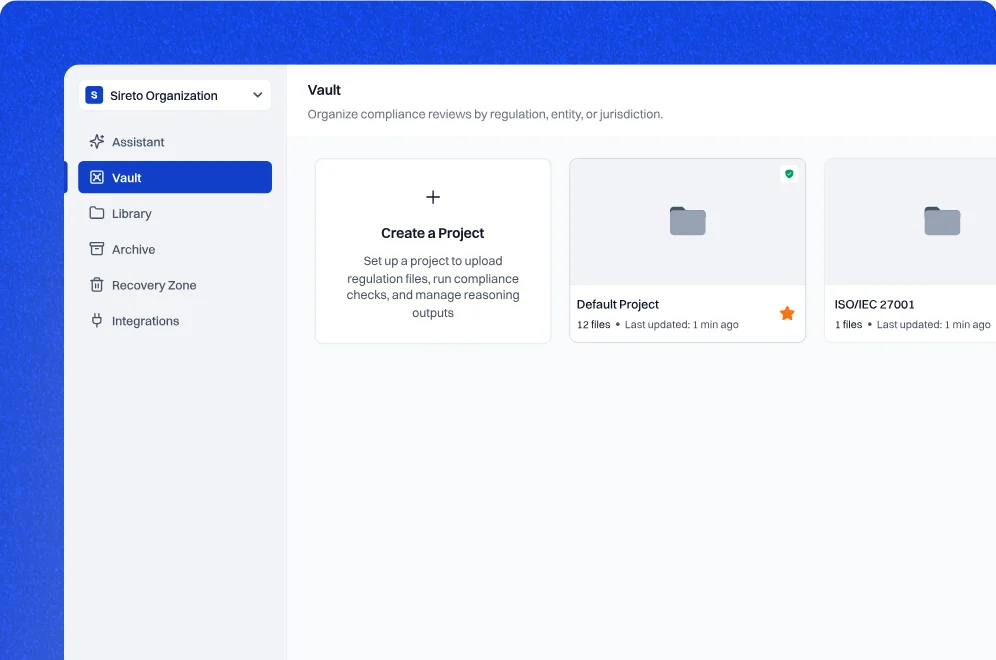Toggle the orange star on Default Project
Image resolution: width=996 pixels, height=660 pixels.
[x=787, y=313]
